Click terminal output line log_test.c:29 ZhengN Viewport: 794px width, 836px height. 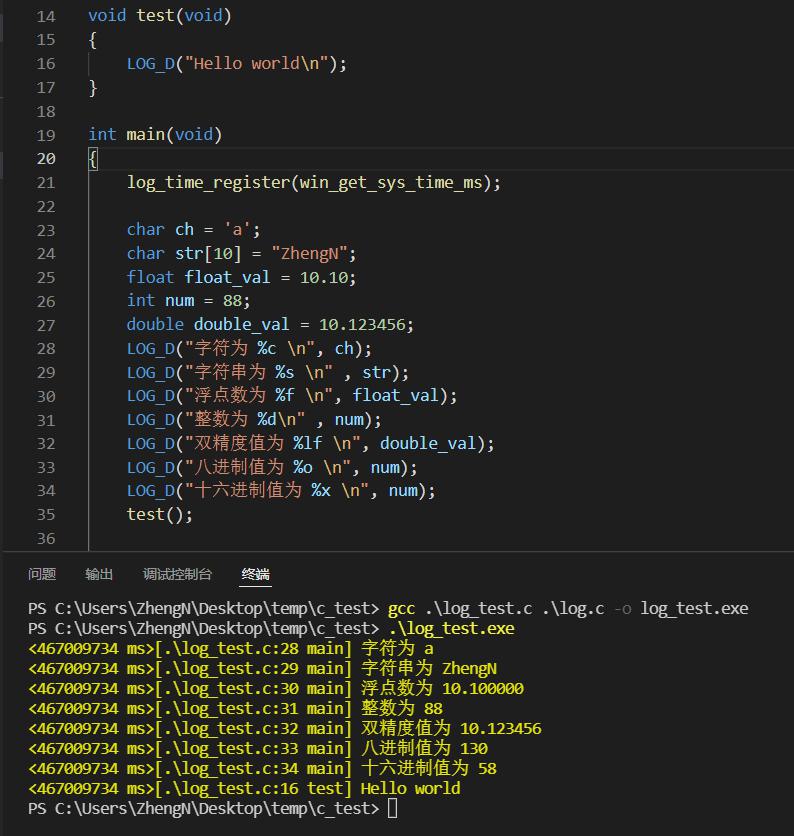point(262,669)
